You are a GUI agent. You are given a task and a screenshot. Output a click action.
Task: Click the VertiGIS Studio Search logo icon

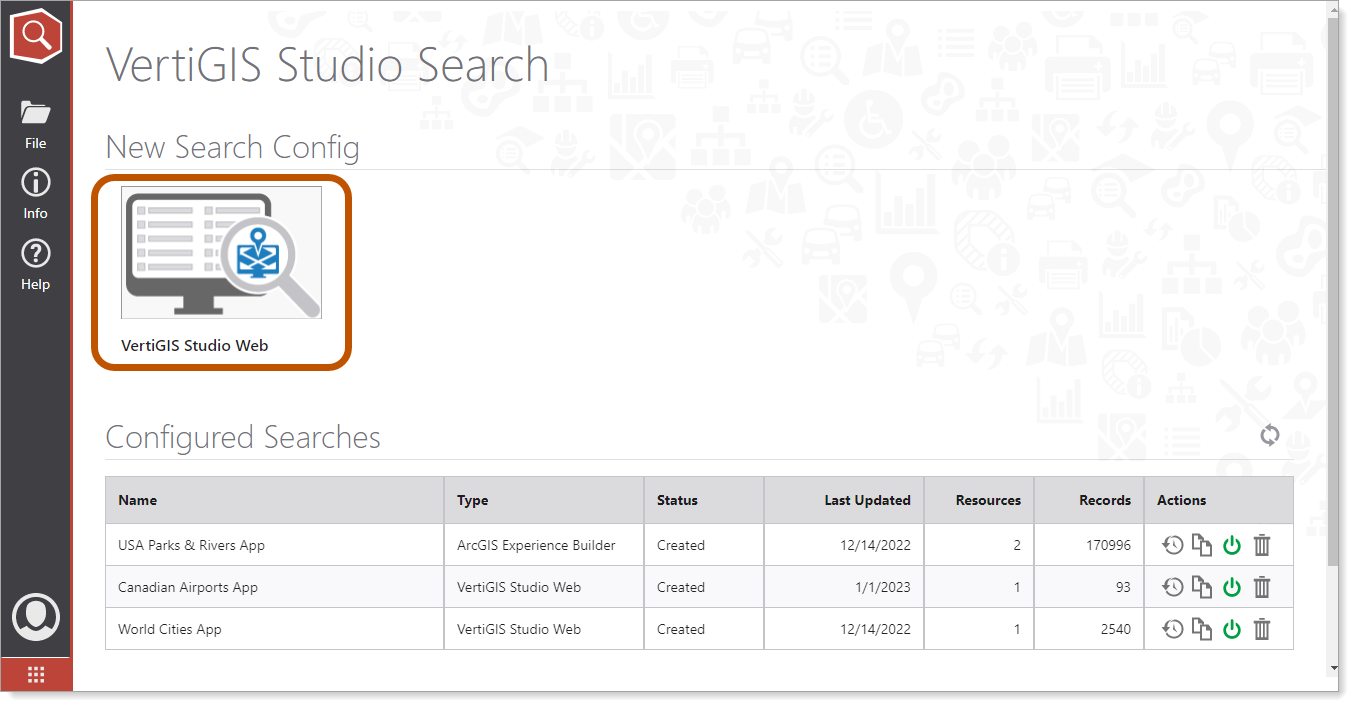(x=36, y=36)
